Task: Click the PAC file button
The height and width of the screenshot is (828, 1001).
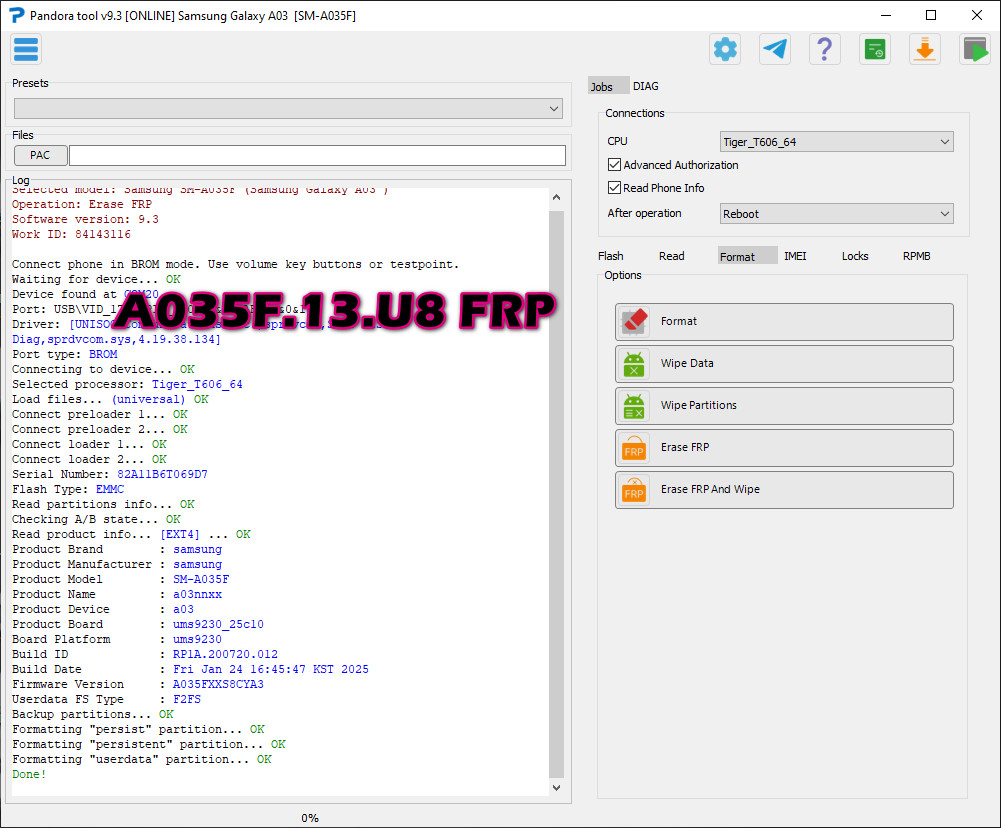Action: click(40, 155)
